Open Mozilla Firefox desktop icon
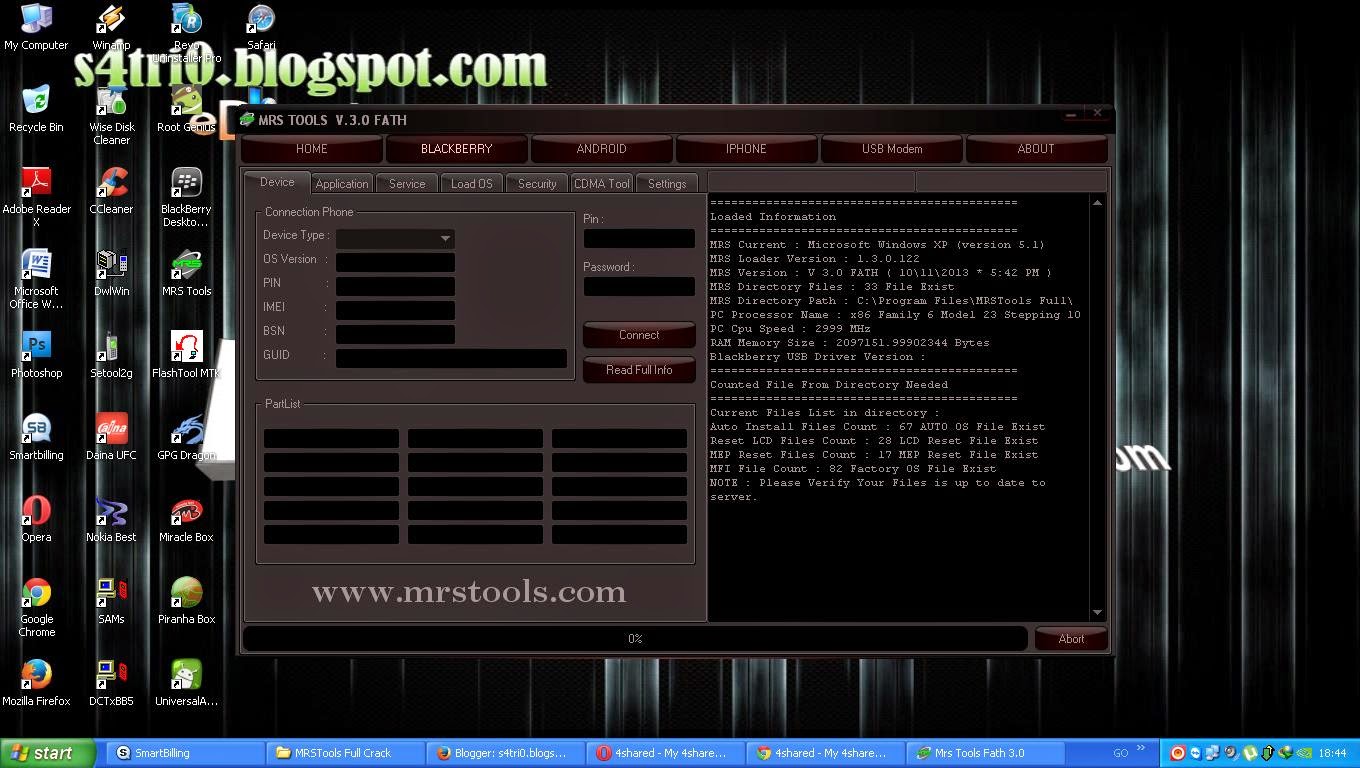This screenshot has height=768, width=1360. click(36, 683)
